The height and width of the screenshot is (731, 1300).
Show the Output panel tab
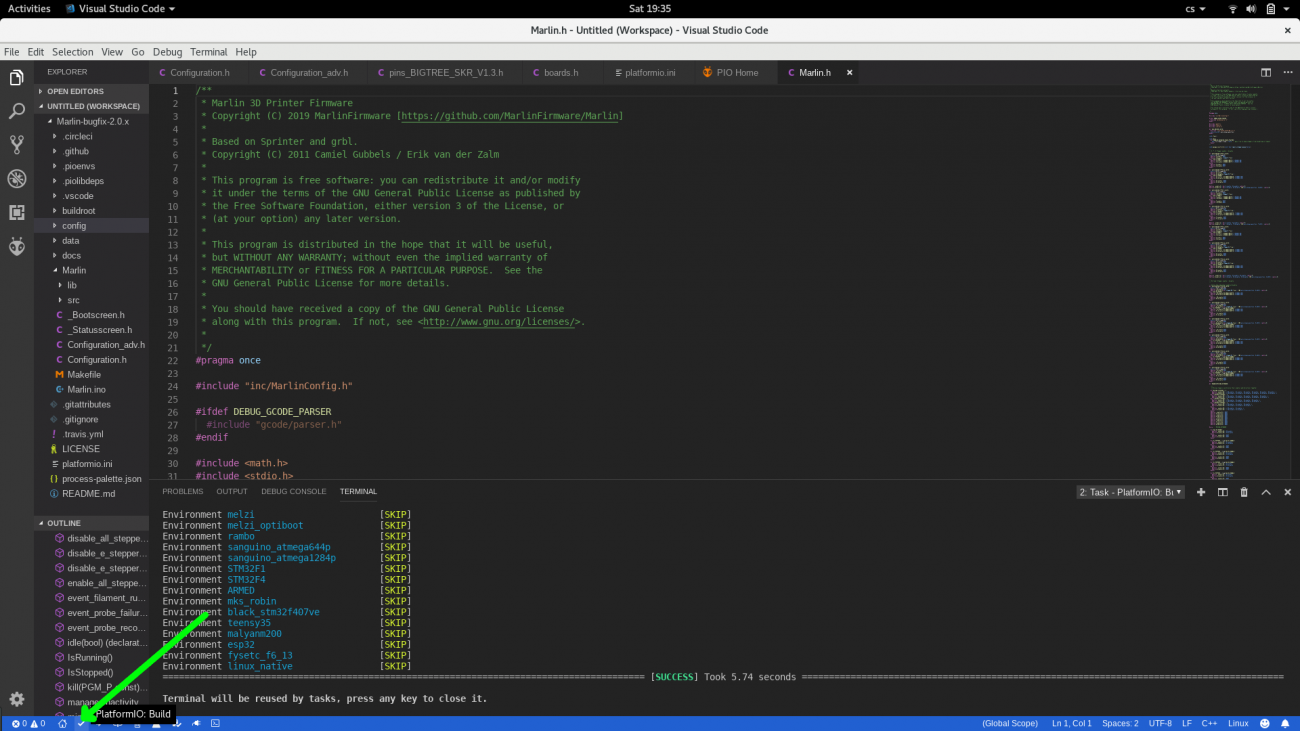pos(232,492)
